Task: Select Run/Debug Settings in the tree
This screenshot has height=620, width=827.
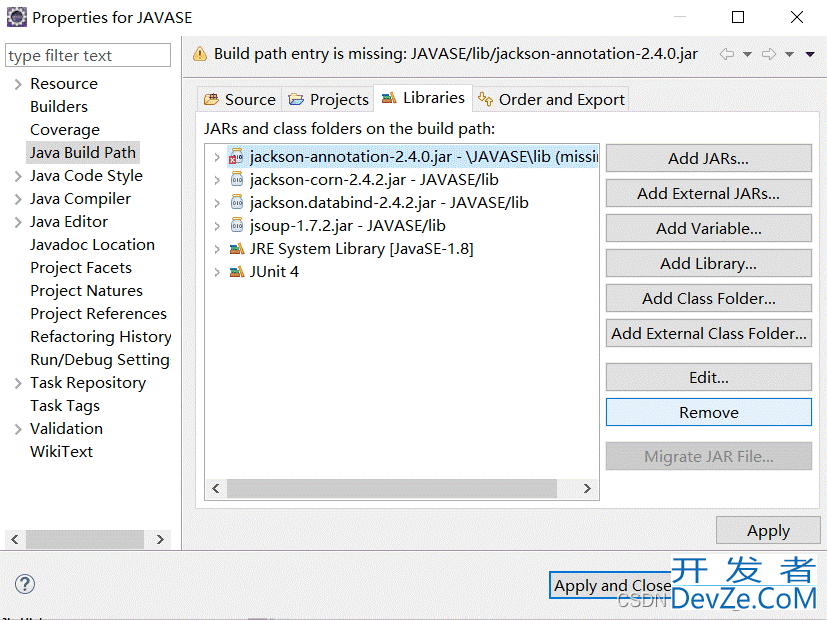Action: [x=100, y=360]
